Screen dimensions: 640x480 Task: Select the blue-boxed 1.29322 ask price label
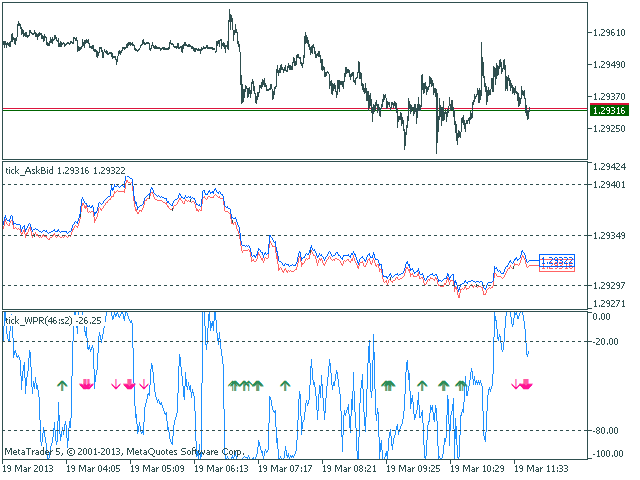557,259
